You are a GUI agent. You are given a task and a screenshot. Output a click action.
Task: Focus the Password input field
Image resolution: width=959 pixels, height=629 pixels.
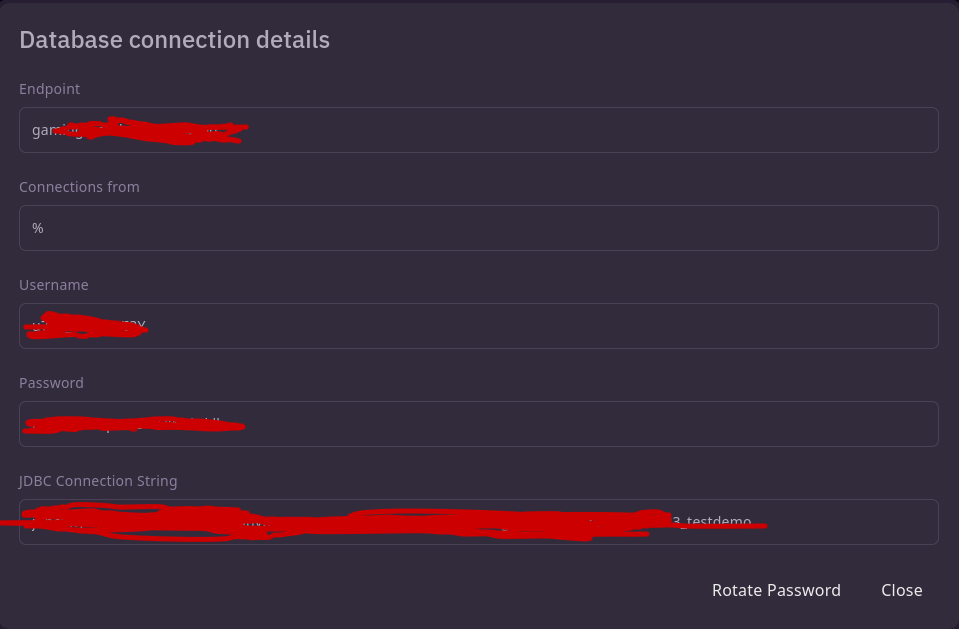click(590, 424)
